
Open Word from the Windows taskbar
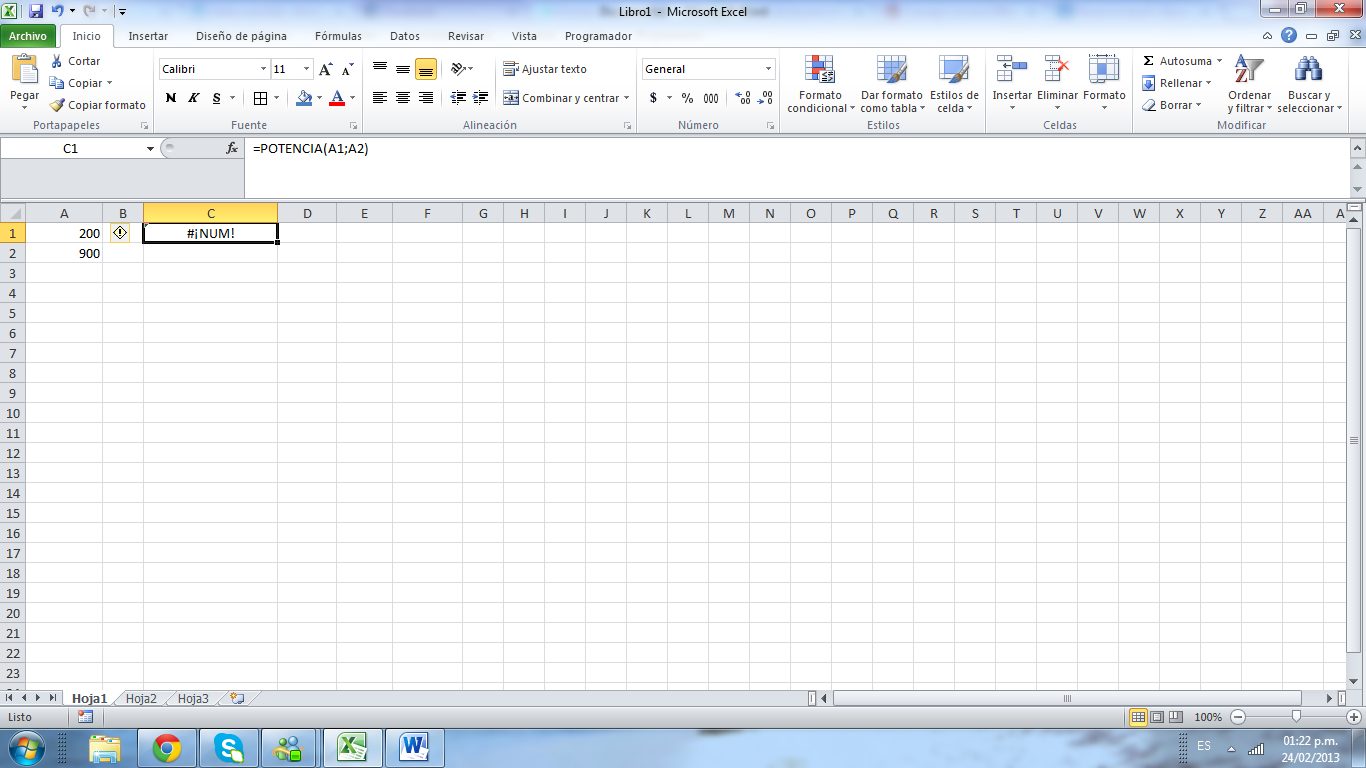tap(414, 747)
